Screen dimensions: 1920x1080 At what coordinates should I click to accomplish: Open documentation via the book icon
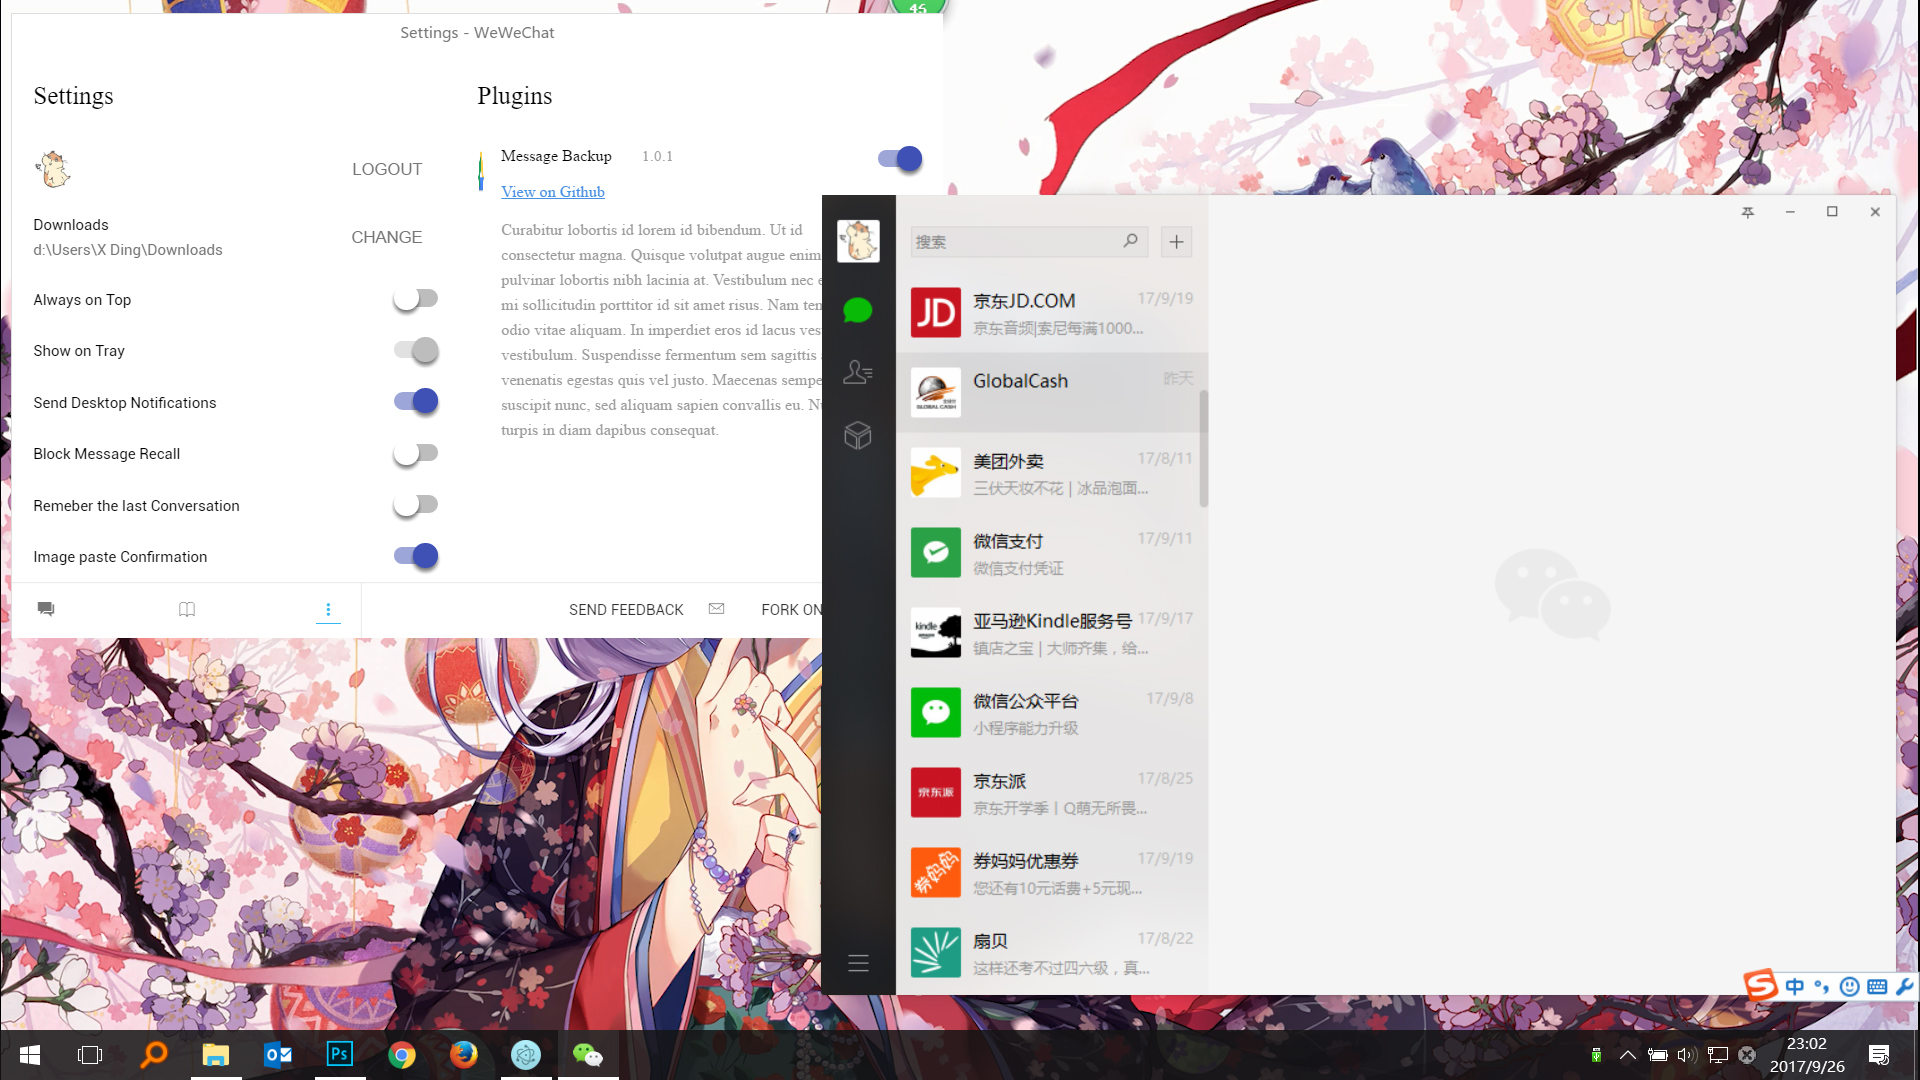pos(186,609)
